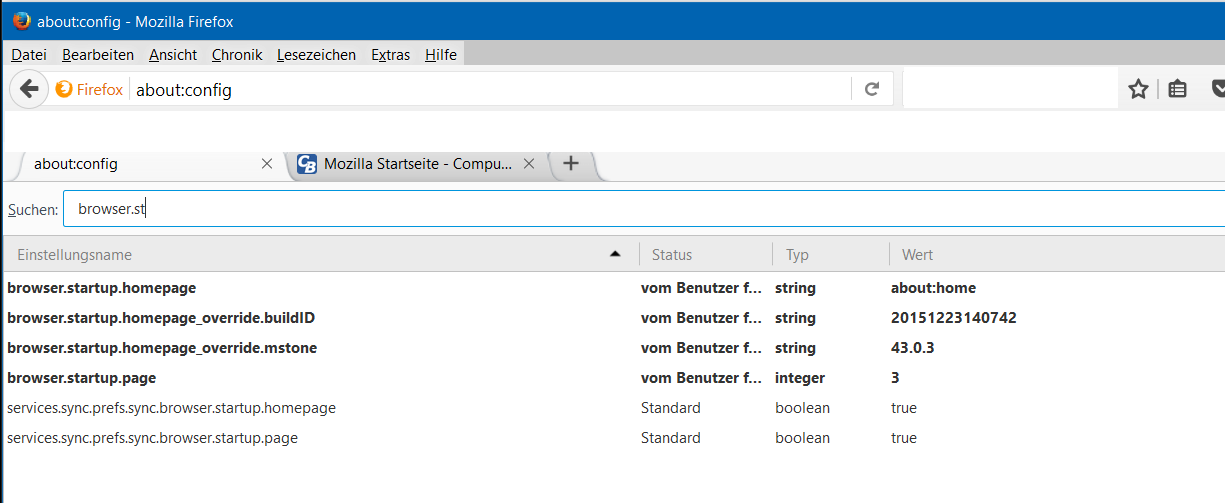
Task: Select browser.startup.homepage preference row
Action: pyautogui.click(x=614, y=288)
